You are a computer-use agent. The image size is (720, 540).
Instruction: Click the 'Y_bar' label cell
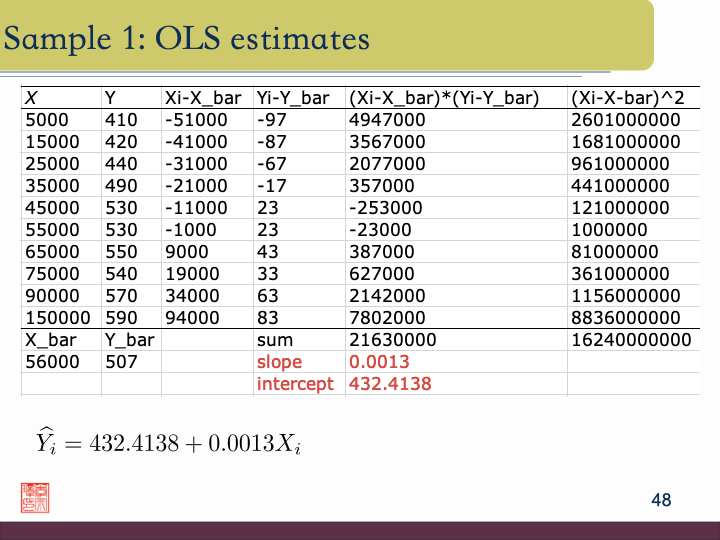129,340
